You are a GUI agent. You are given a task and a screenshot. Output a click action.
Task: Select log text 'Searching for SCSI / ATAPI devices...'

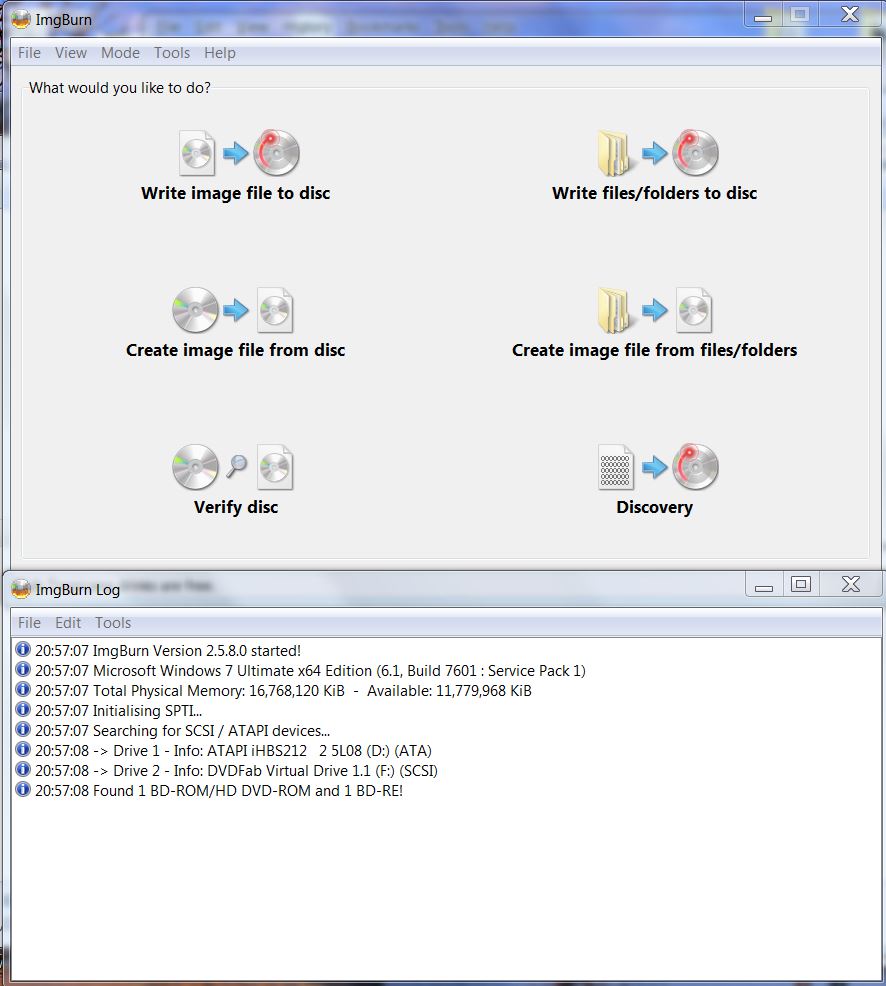point(211,731)
